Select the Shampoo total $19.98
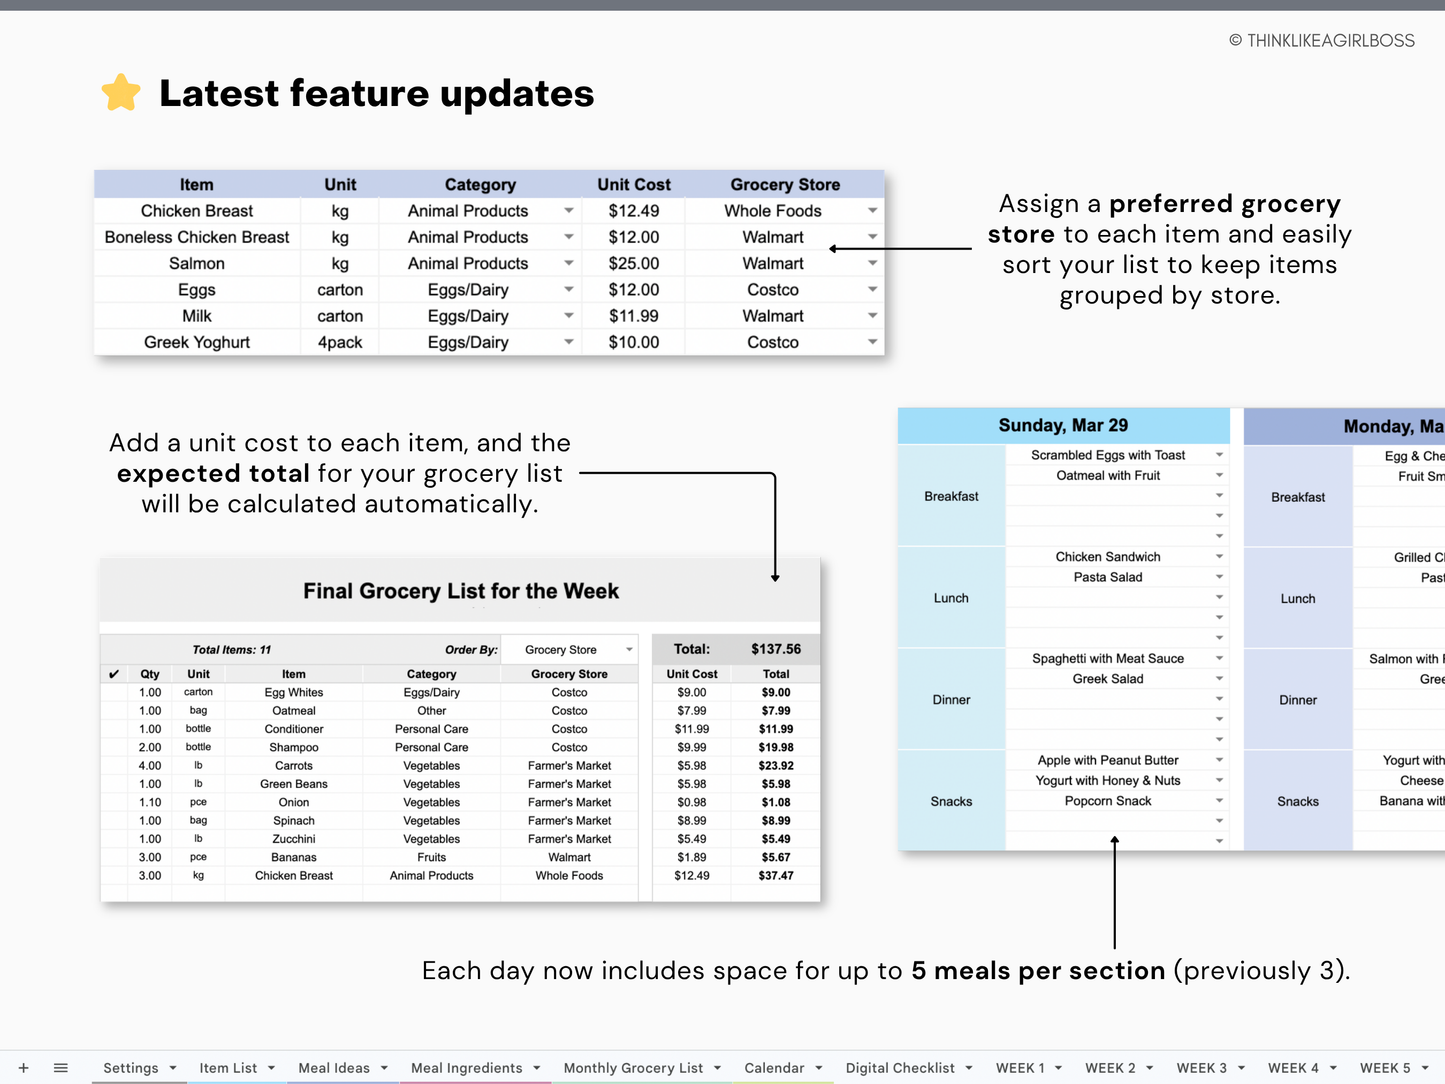Viewport: 1445px width, 1084px height. pos(776,747)
